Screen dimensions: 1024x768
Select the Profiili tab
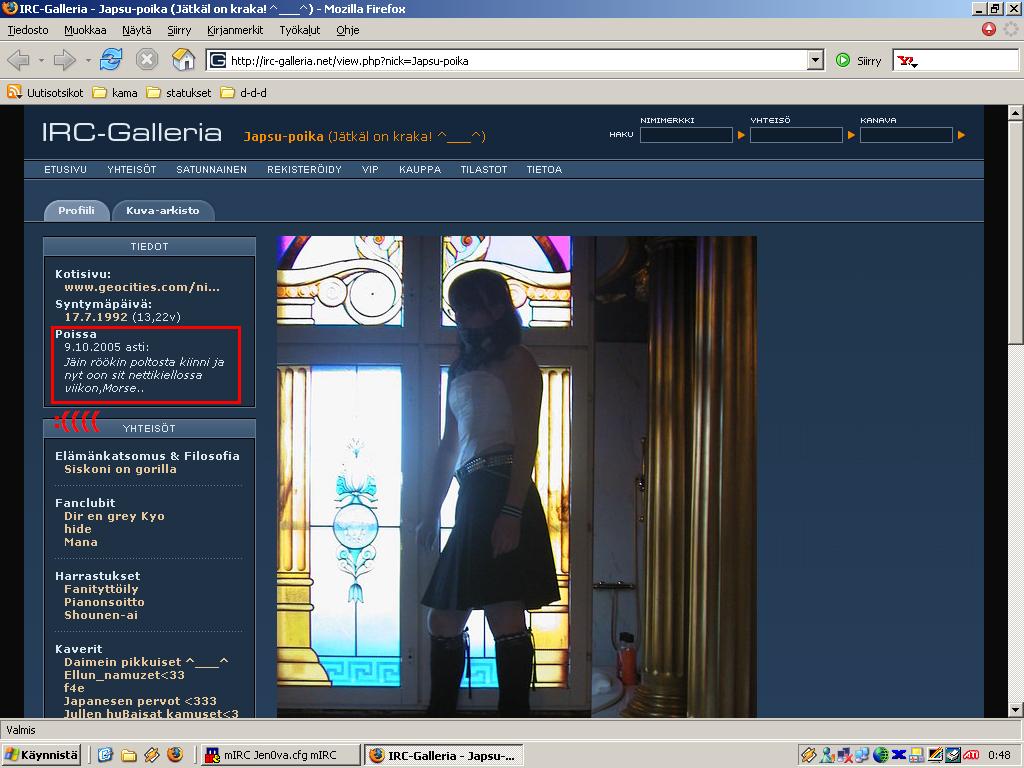[76, 210]
